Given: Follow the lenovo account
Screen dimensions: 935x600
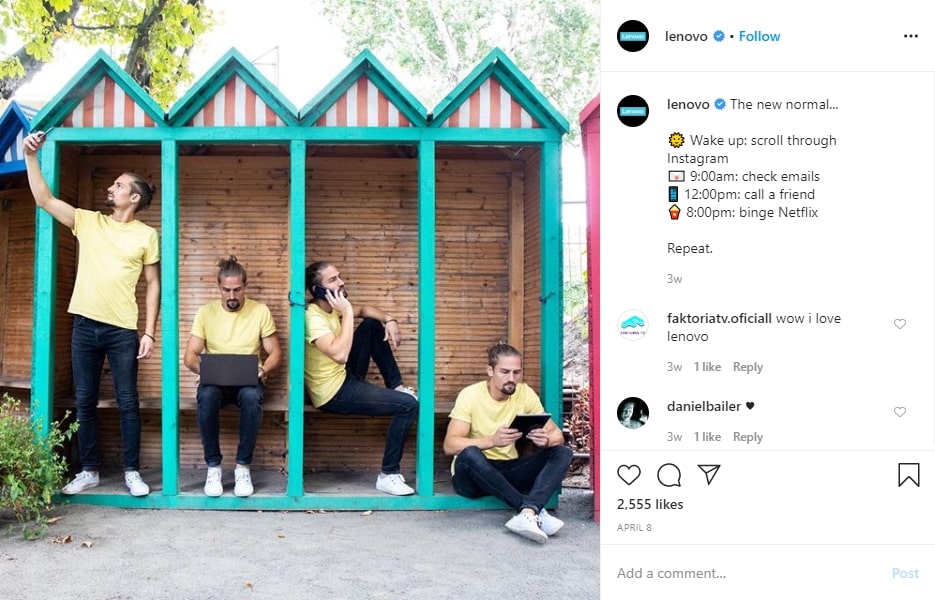Looking at the screenshot, I should tap(759, 36).
